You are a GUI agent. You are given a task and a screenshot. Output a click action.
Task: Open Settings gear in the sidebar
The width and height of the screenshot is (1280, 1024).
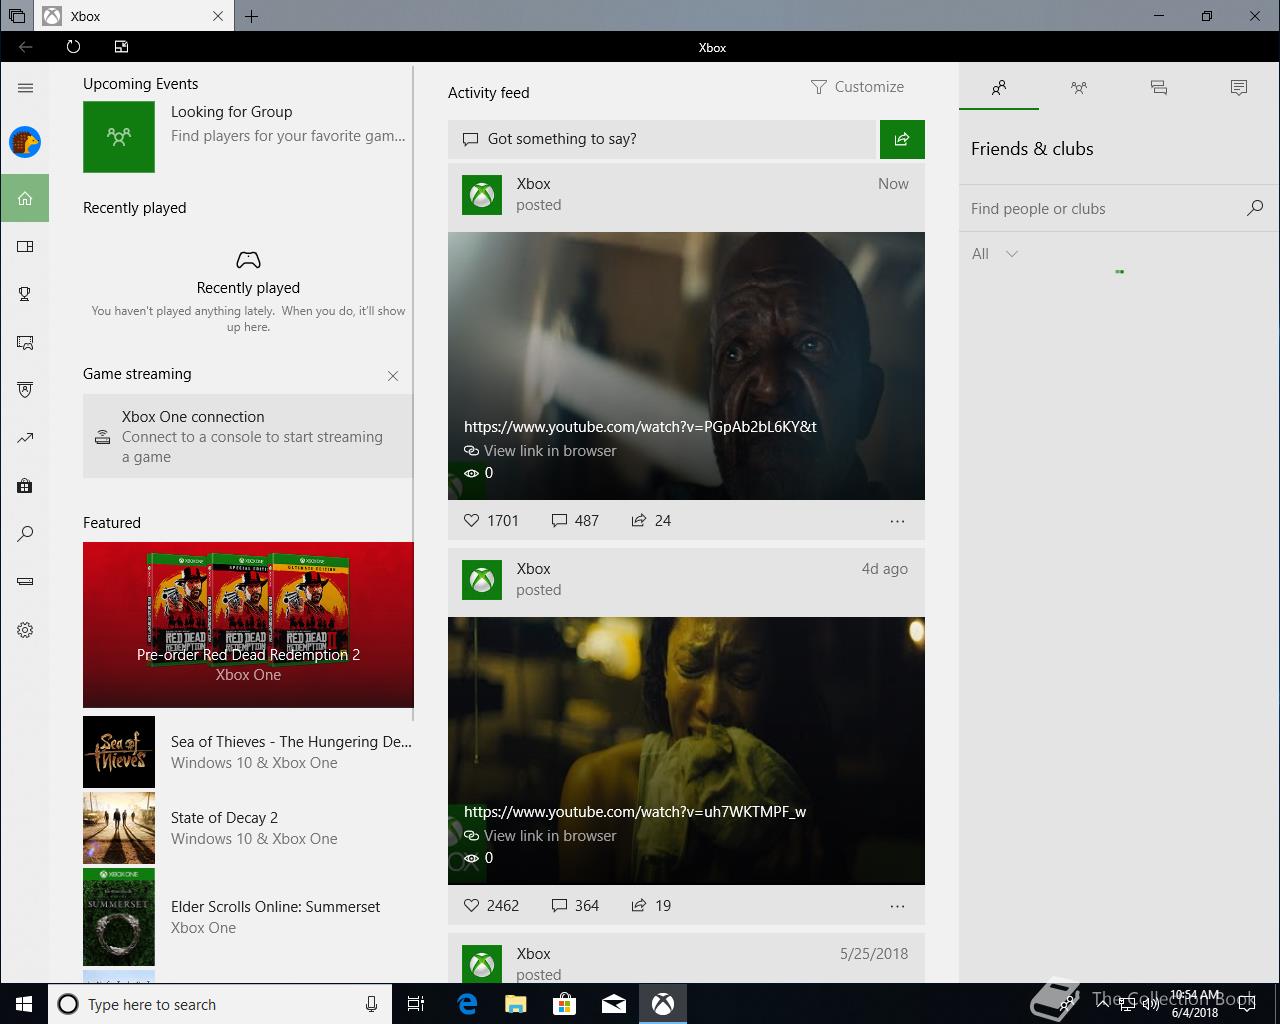25,630
